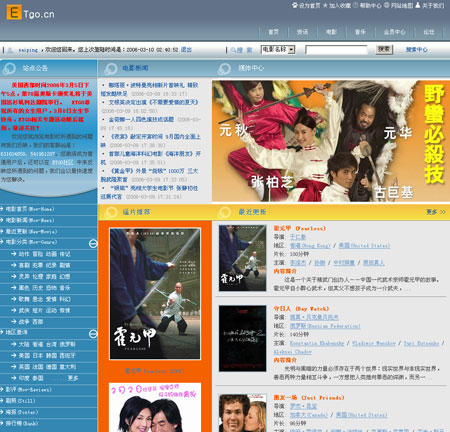Open the 资讯 navigation tab
Viewport: 450px width, 432px height.
click(x=302, y=32)
